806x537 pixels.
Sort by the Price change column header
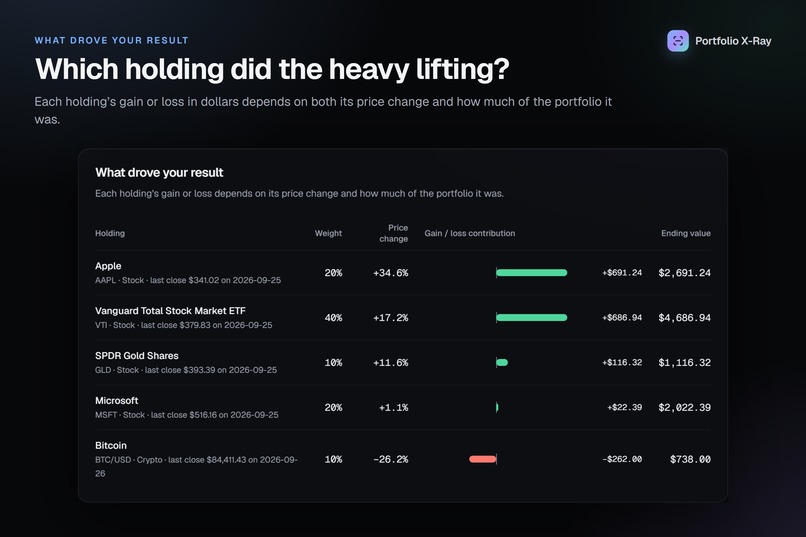(x=394, y=233)
